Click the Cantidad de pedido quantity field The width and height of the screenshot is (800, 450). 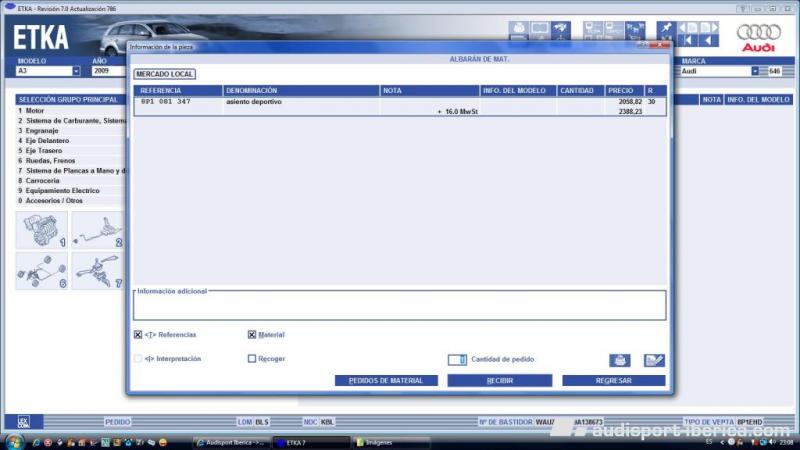[457, 360]
